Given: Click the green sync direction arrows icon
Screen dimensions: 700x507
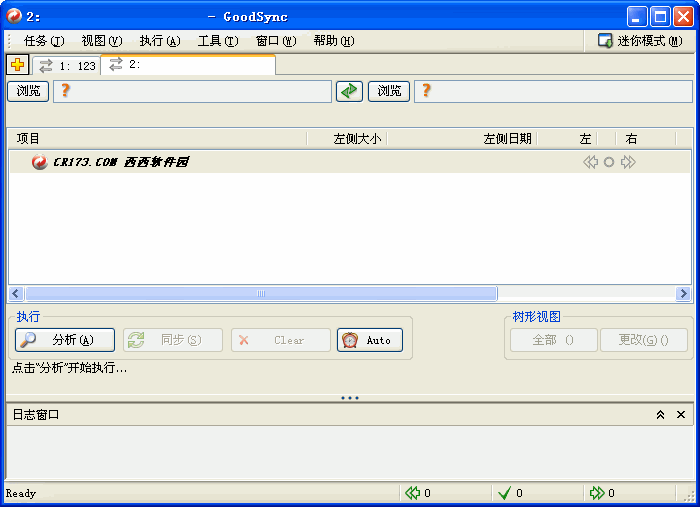Looking at the screenshot, I should [x=349, y=91].
